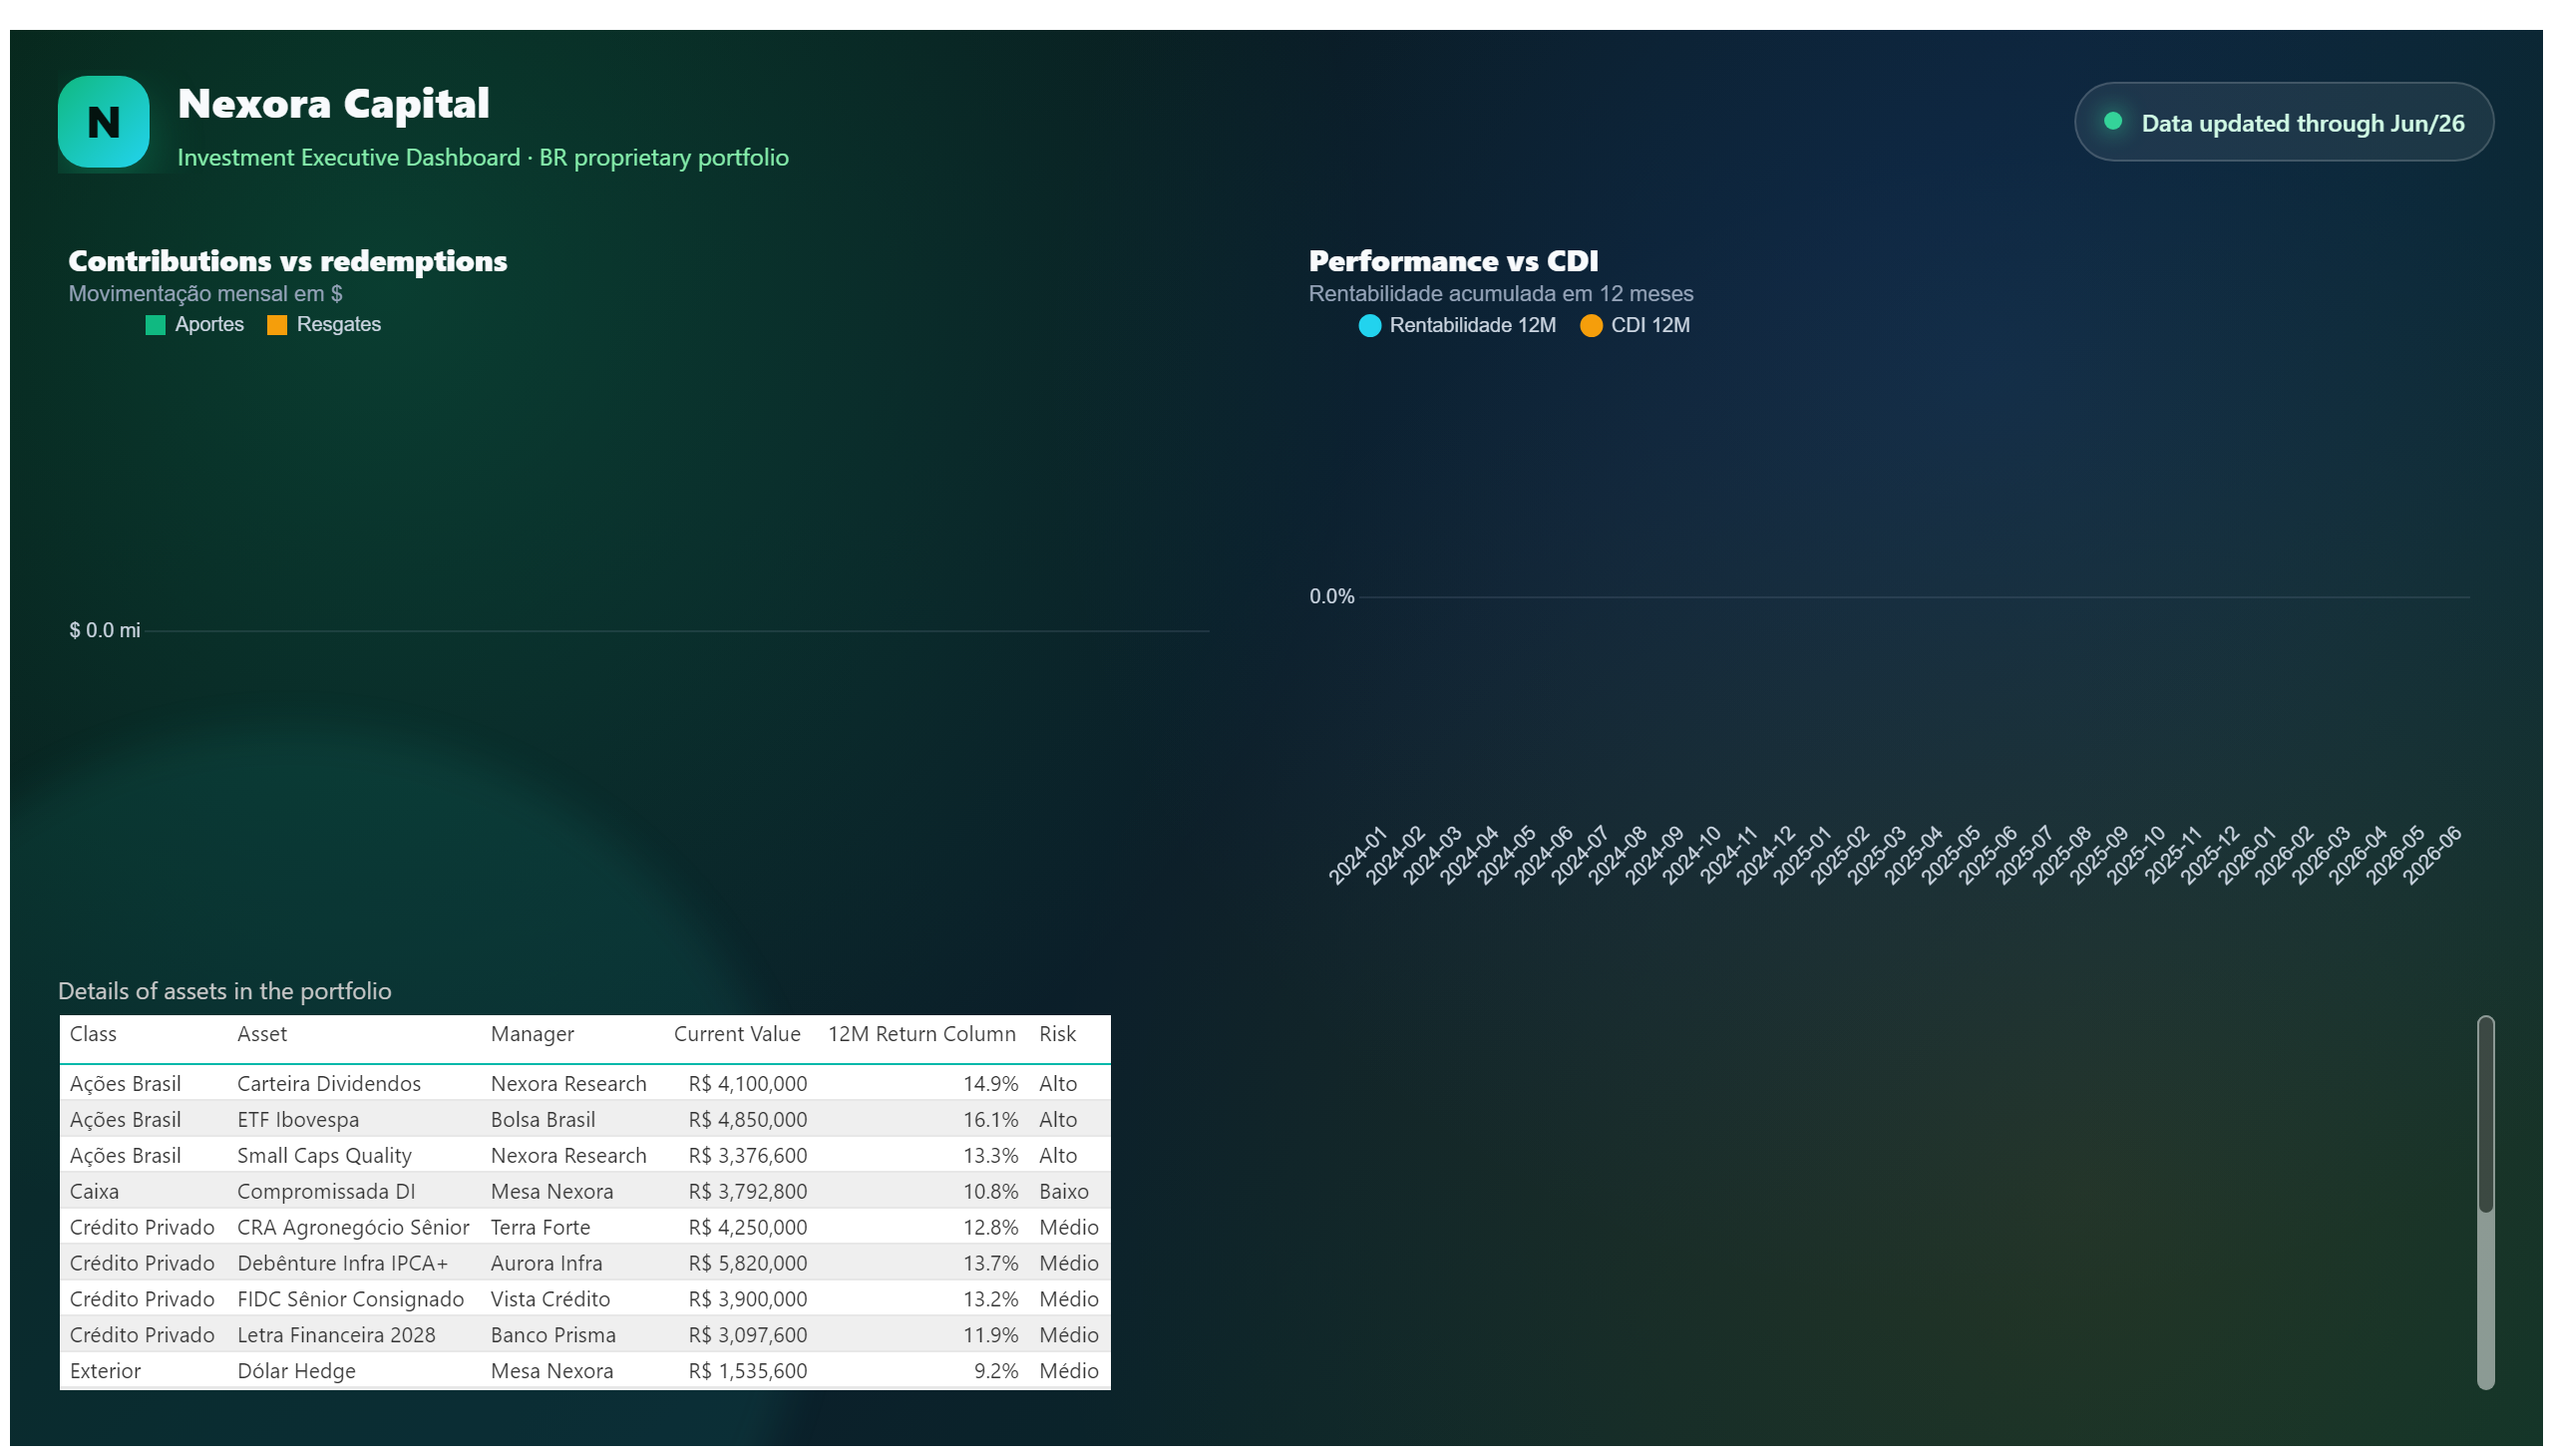
Task: Click the $ 0.0 mi axis label
Action: point(104,630)
